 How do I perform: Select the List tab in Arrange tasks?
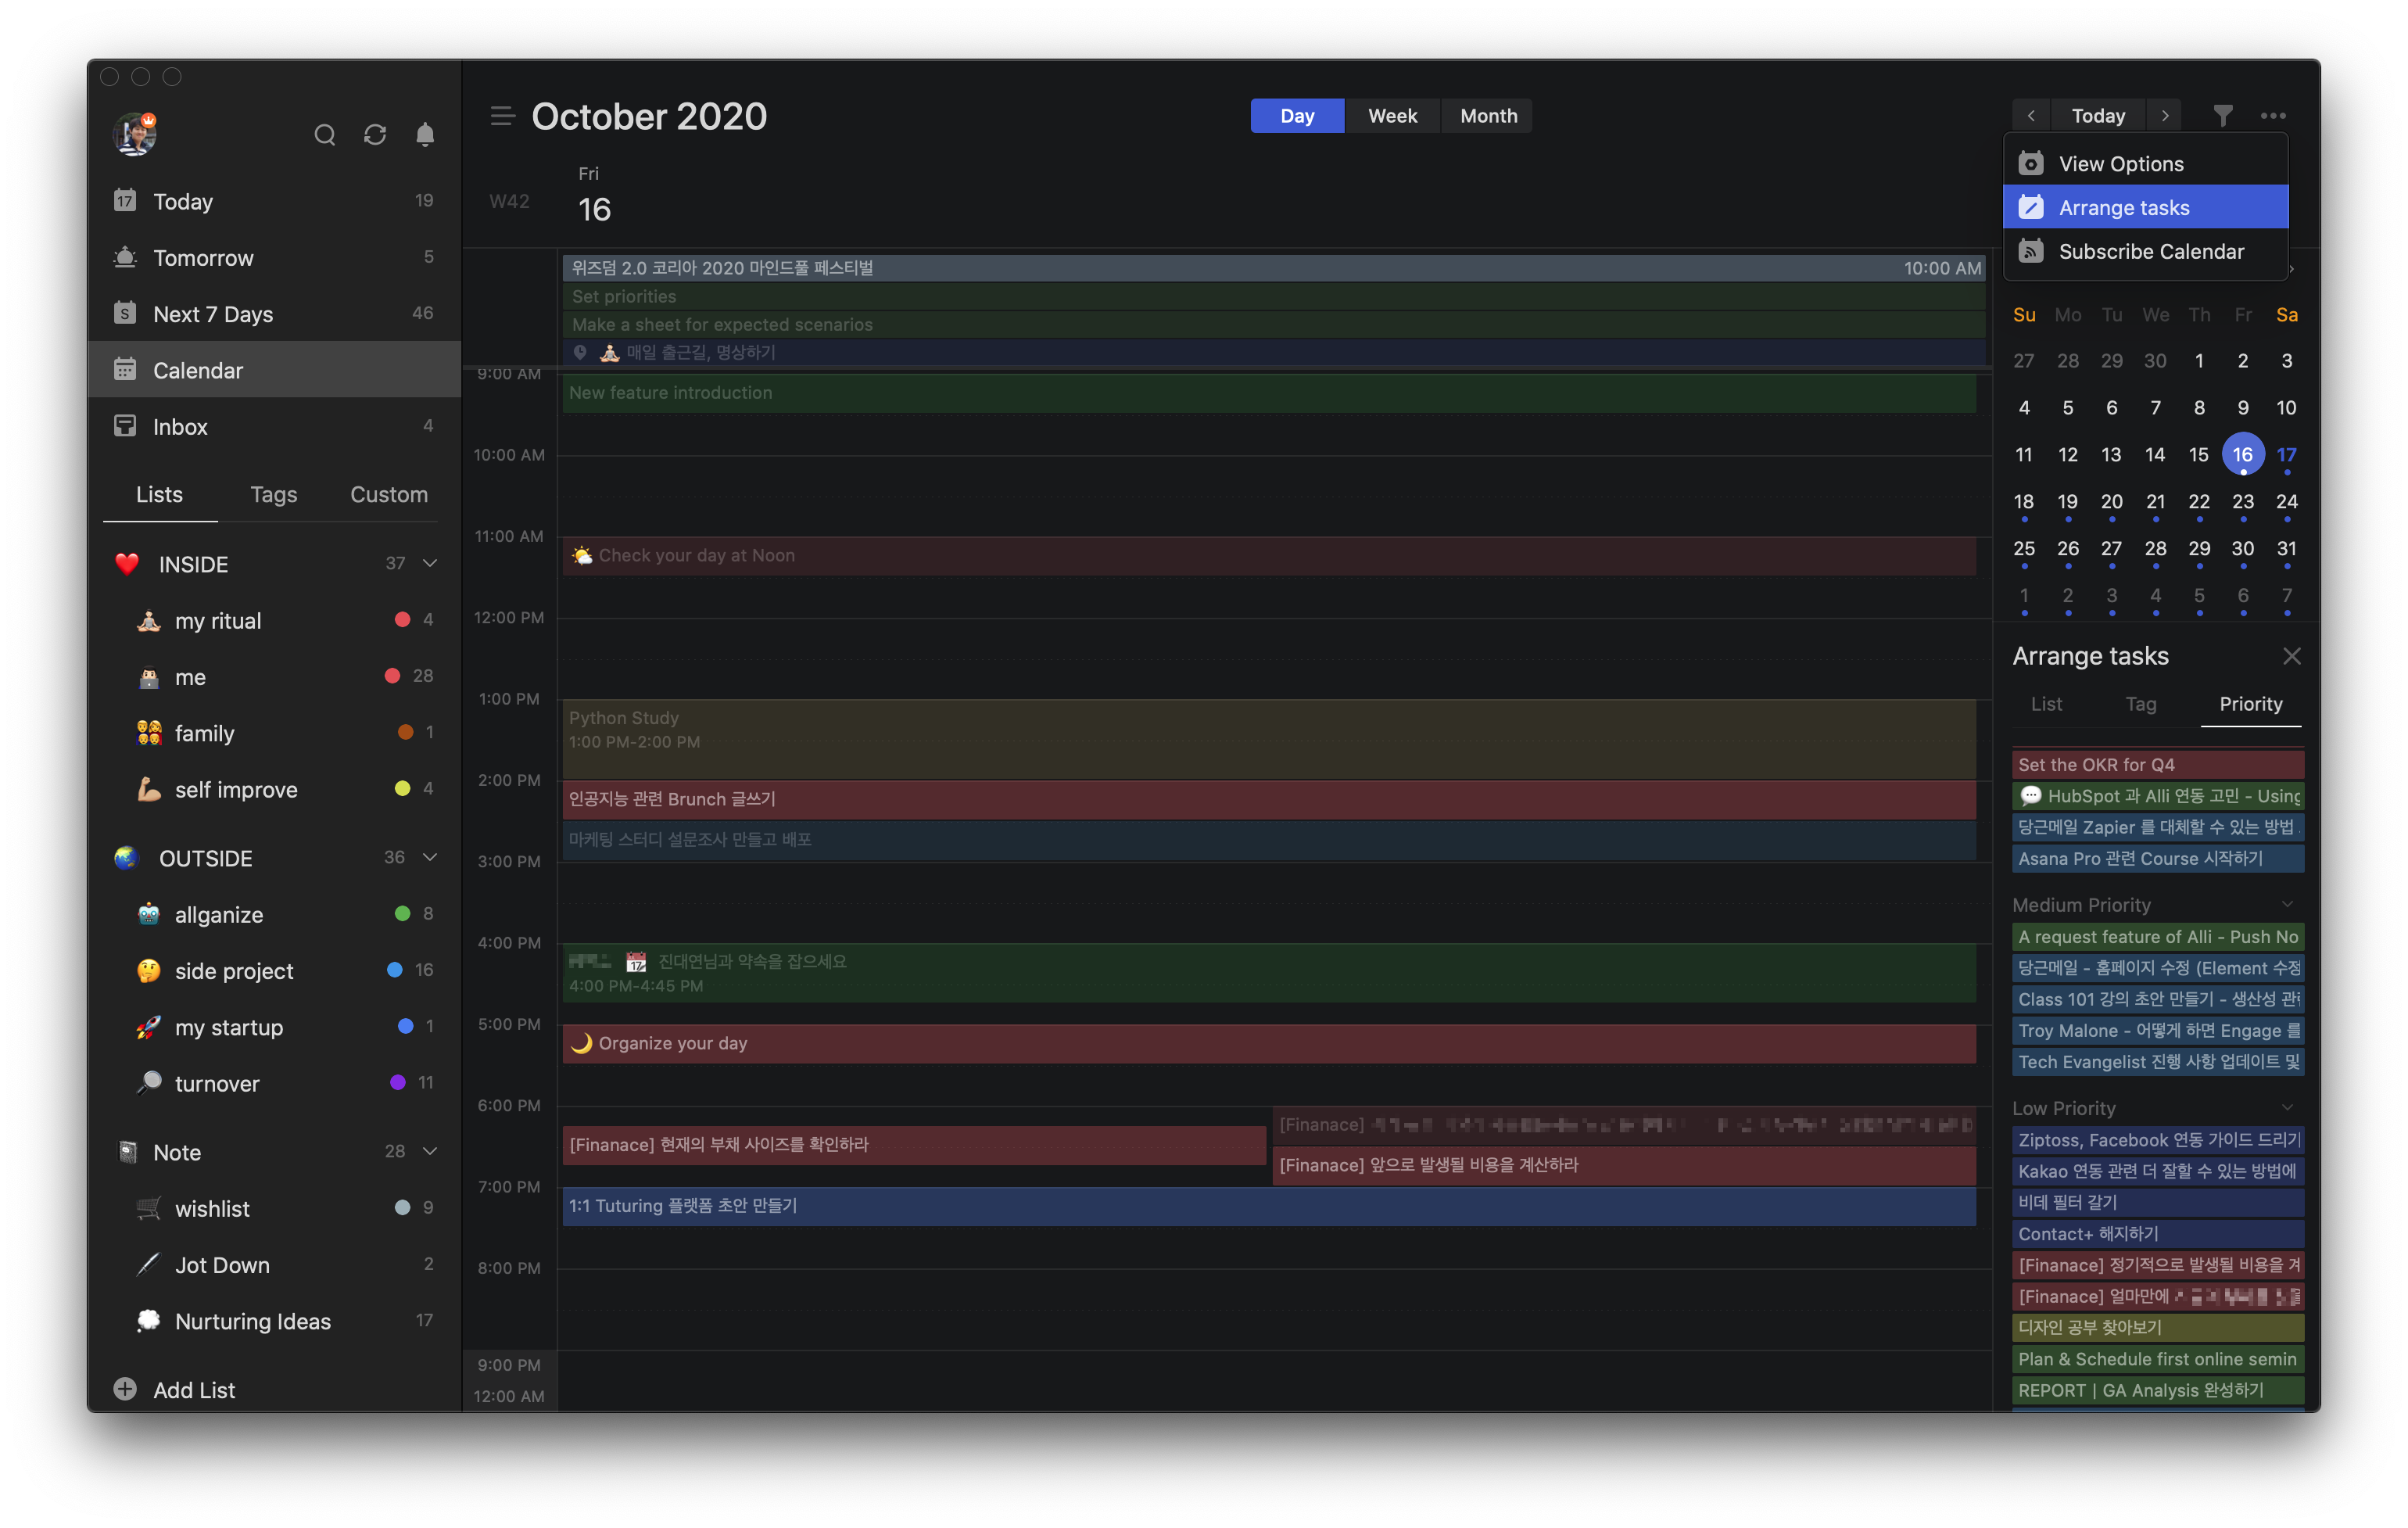click(x=2046, y=704)
